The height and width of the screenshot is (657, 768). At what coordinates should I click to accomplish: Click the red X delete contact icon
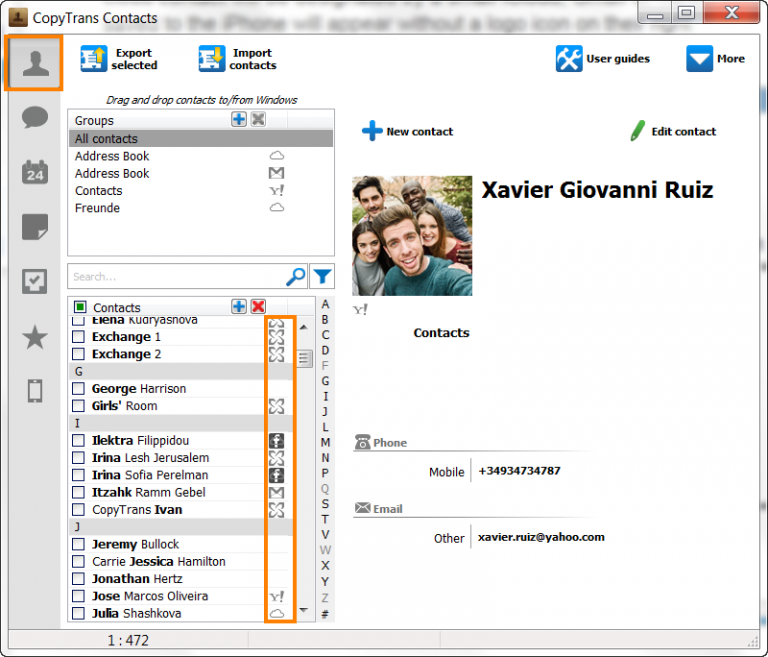click(258, 307)
